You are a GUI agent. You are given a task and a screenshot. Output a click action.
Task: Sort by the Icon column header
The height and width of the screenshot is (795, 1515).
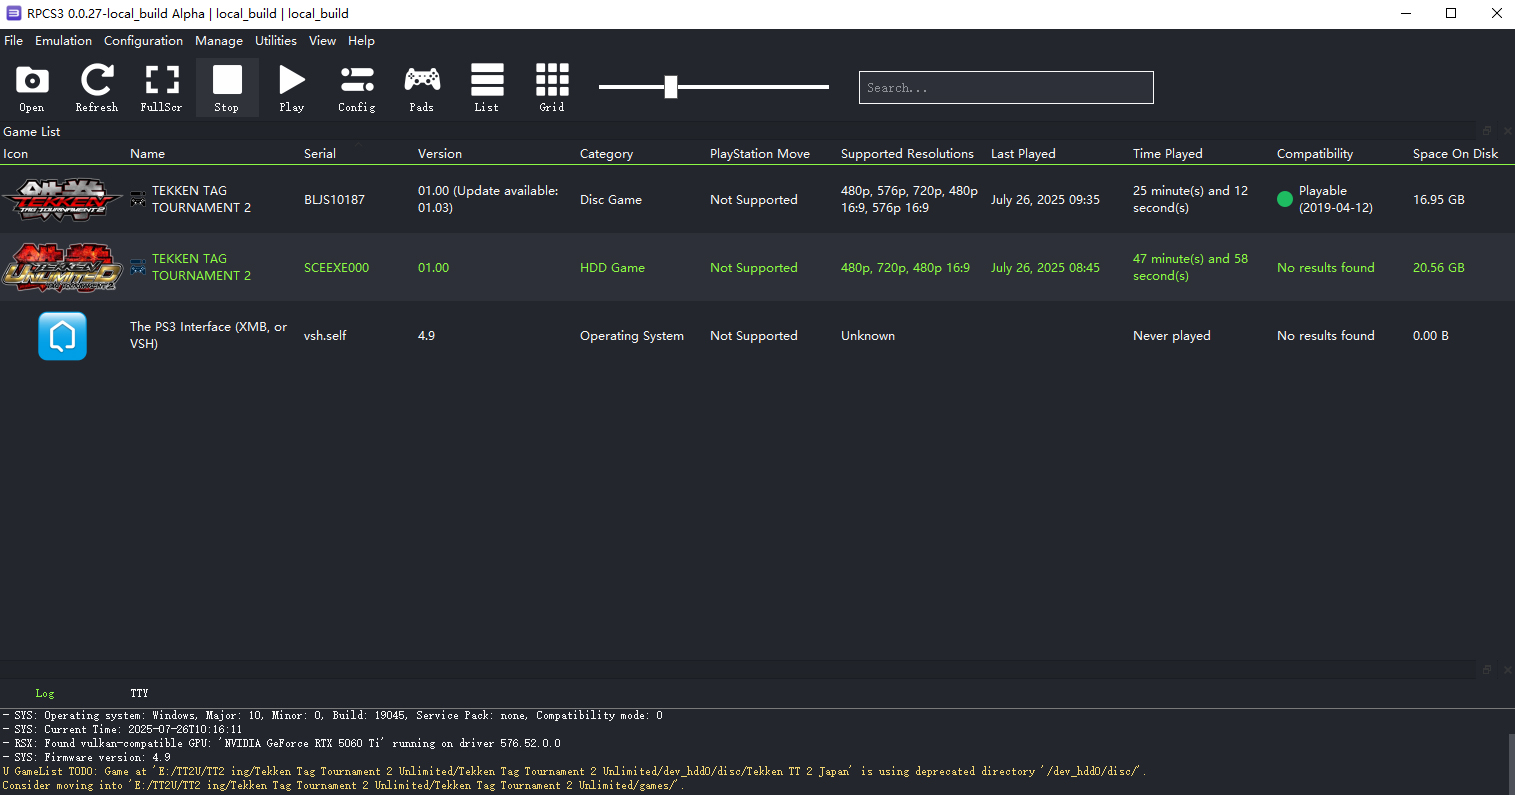click(15, 153)
